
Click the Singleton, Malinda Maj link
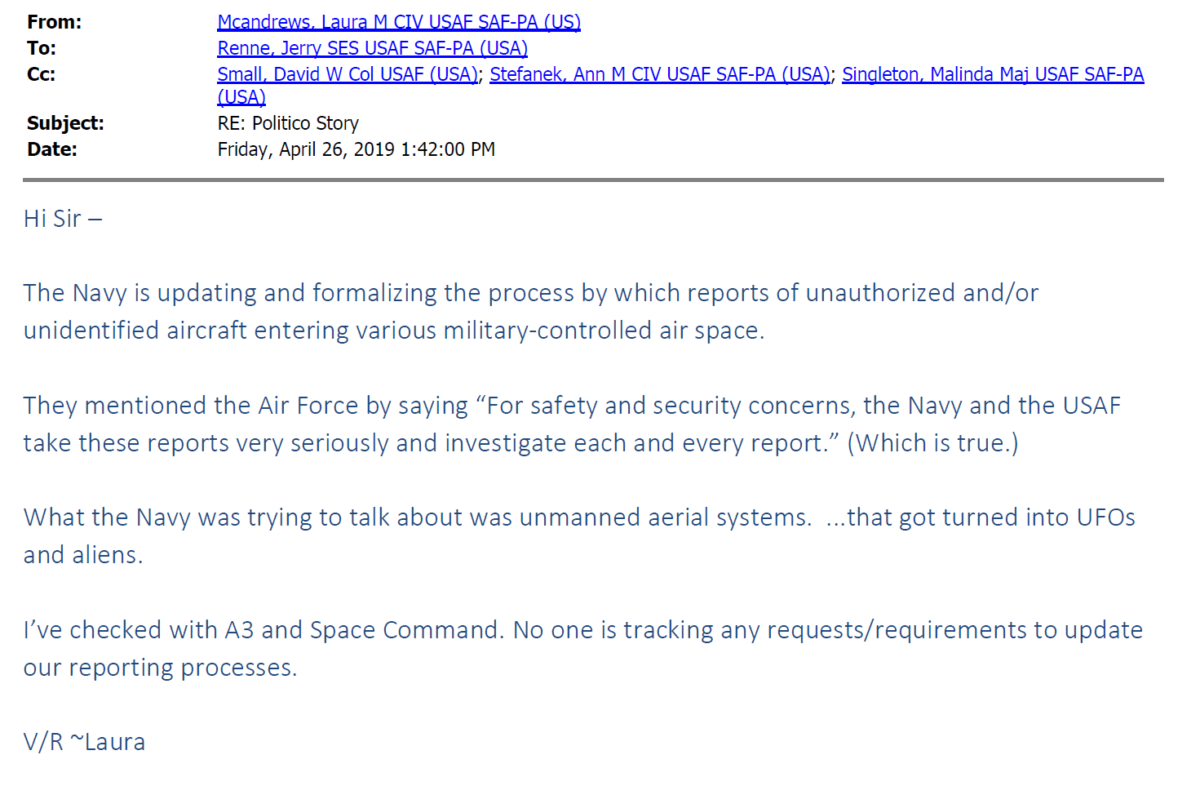click(x=993, y=73)
